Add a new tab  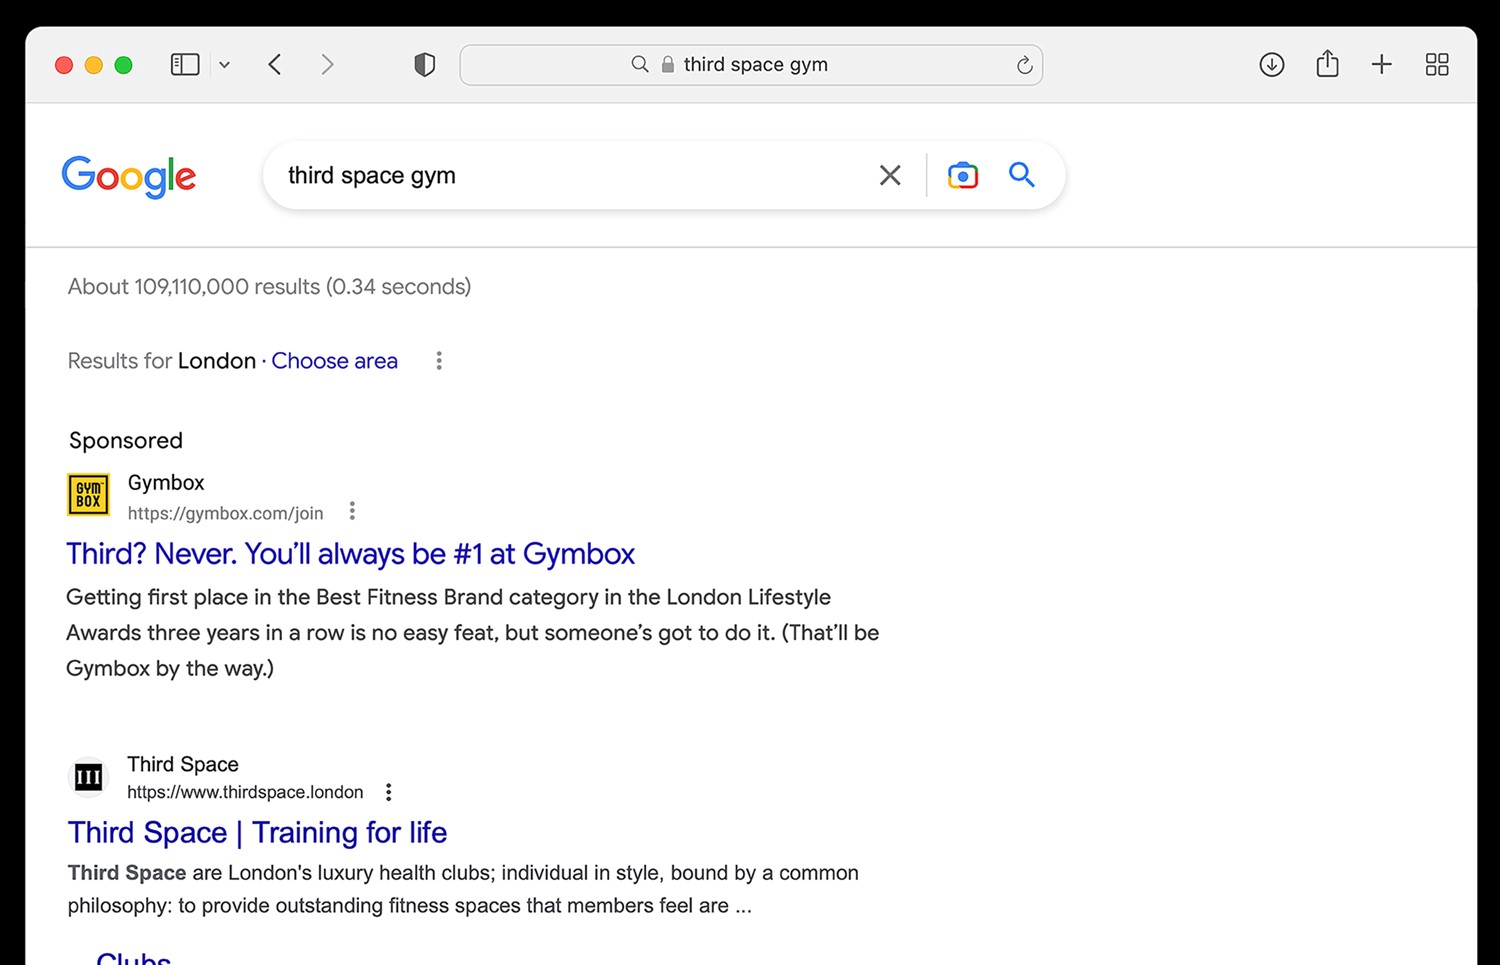click(1382, 65)
